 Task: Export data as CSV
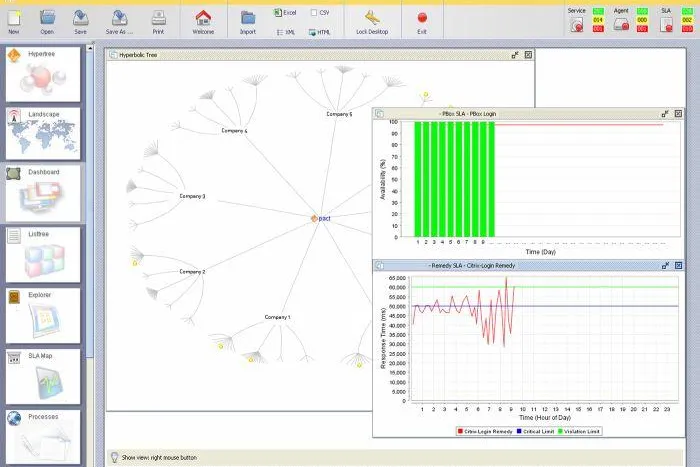[320, 13]
